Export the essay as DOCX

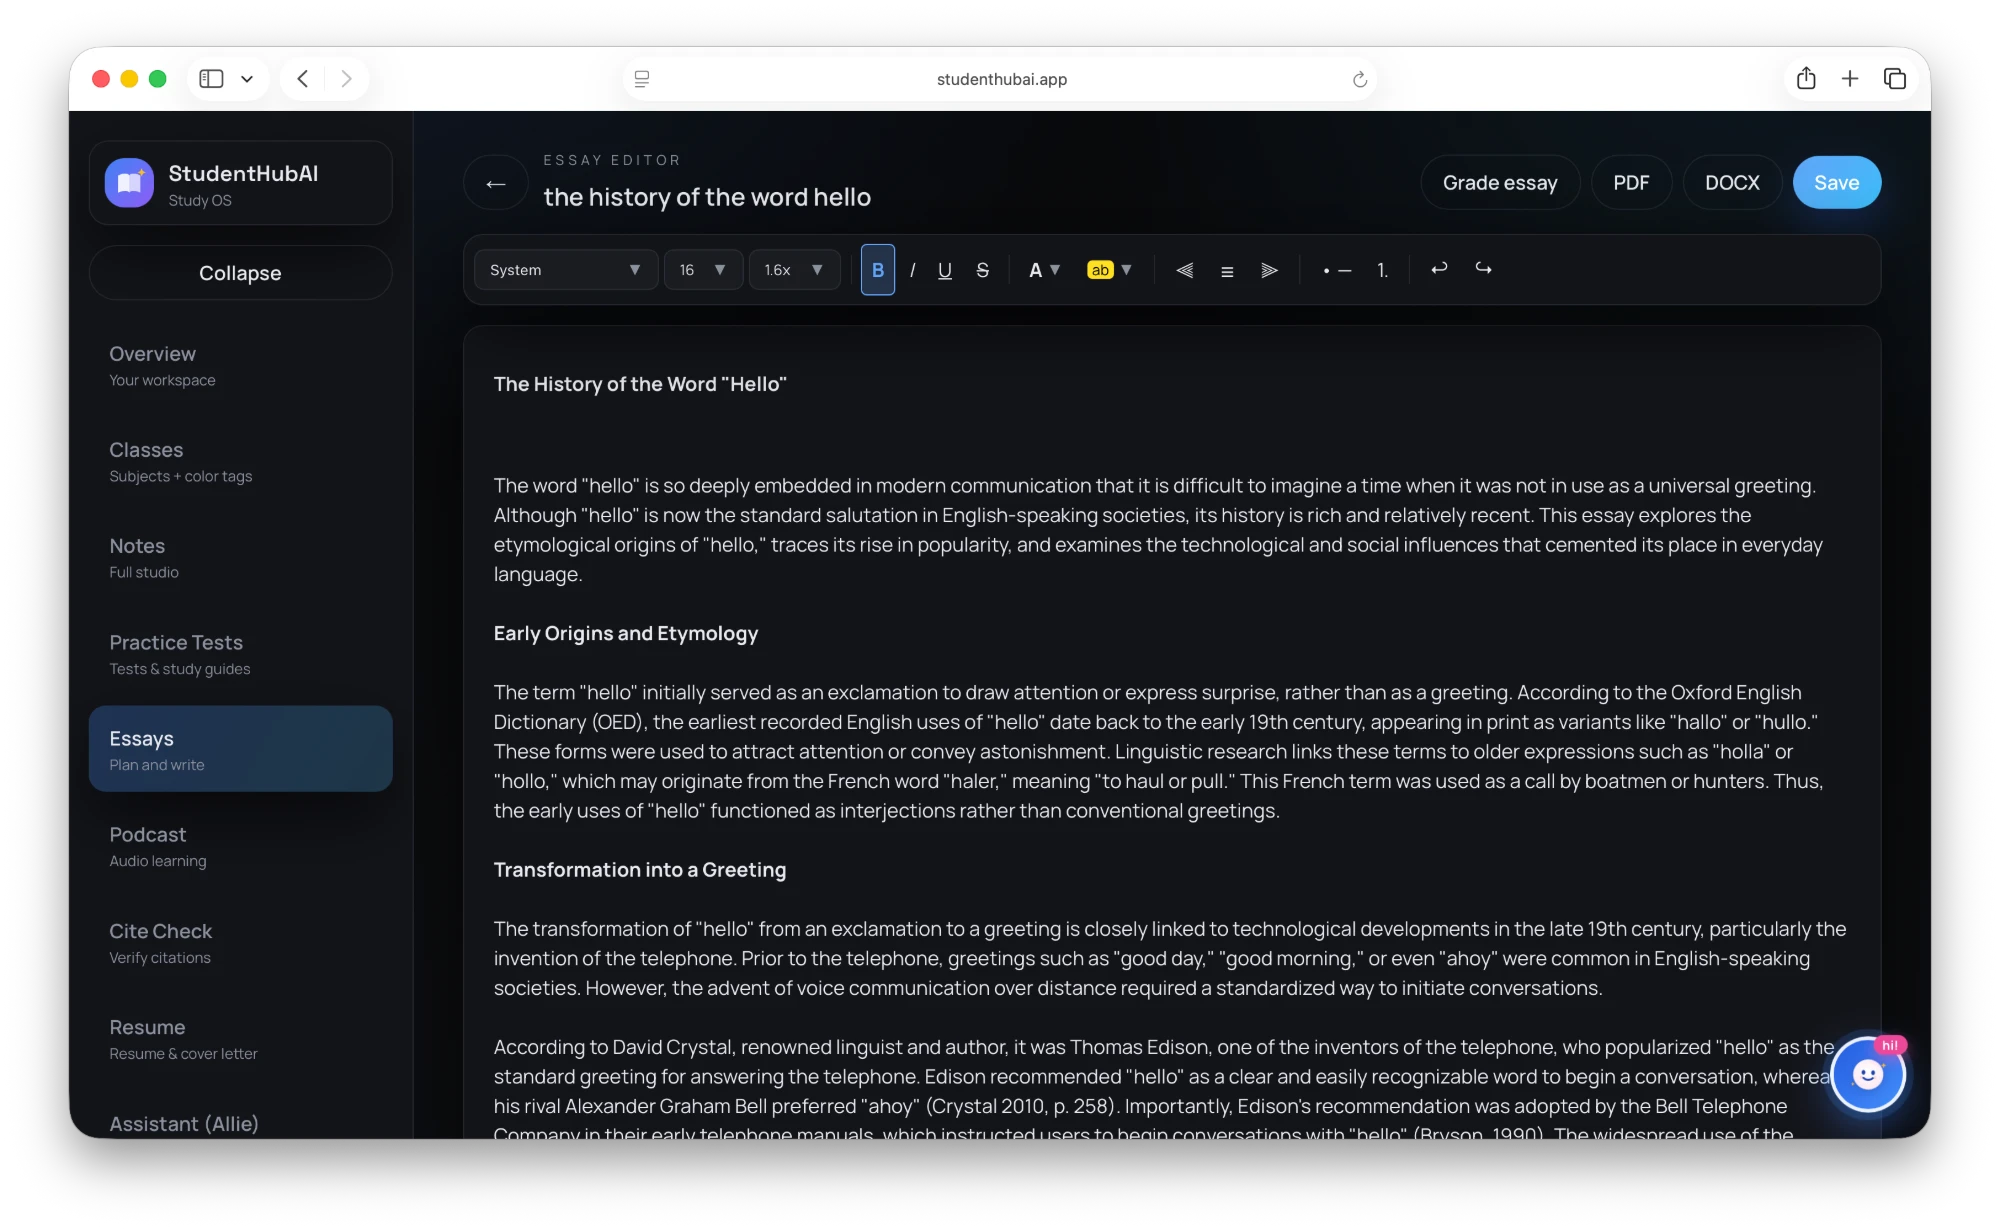[1732, 183]
